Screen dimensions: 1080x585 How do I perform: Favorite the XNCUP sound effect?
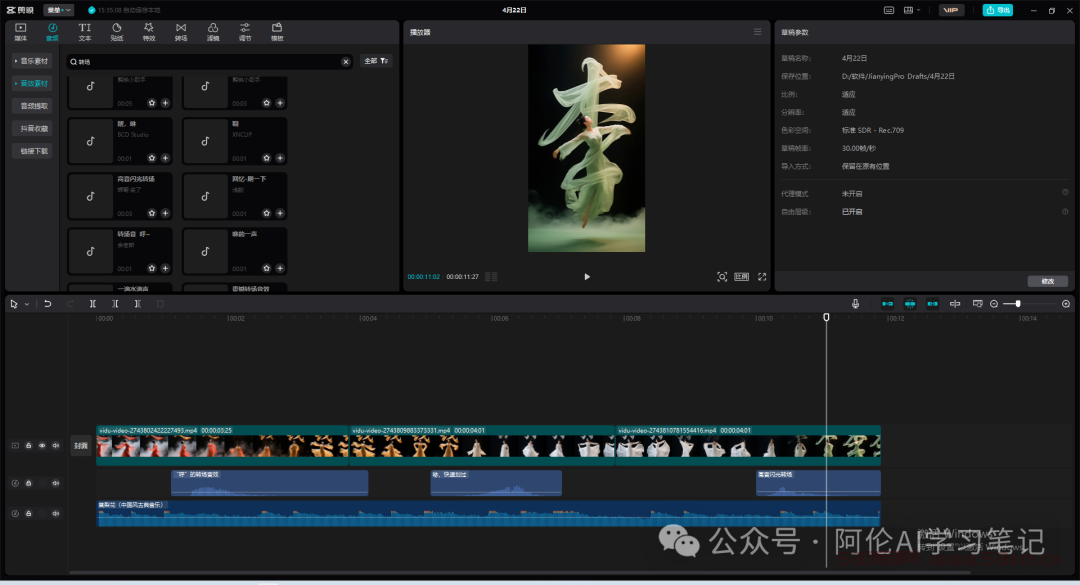click(267, 158)
